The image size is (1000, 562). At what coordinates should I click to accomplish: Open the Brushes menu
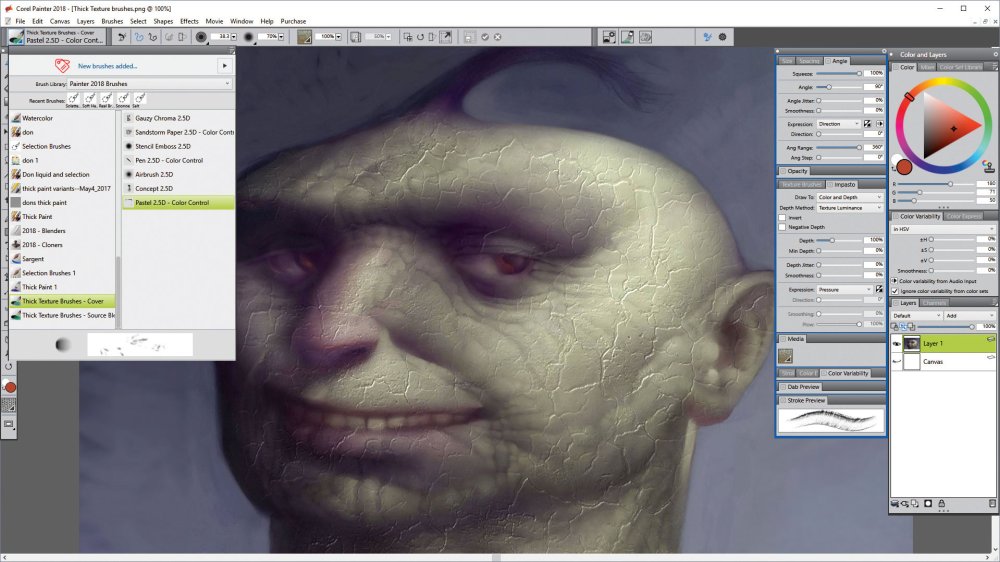(112, 21)
